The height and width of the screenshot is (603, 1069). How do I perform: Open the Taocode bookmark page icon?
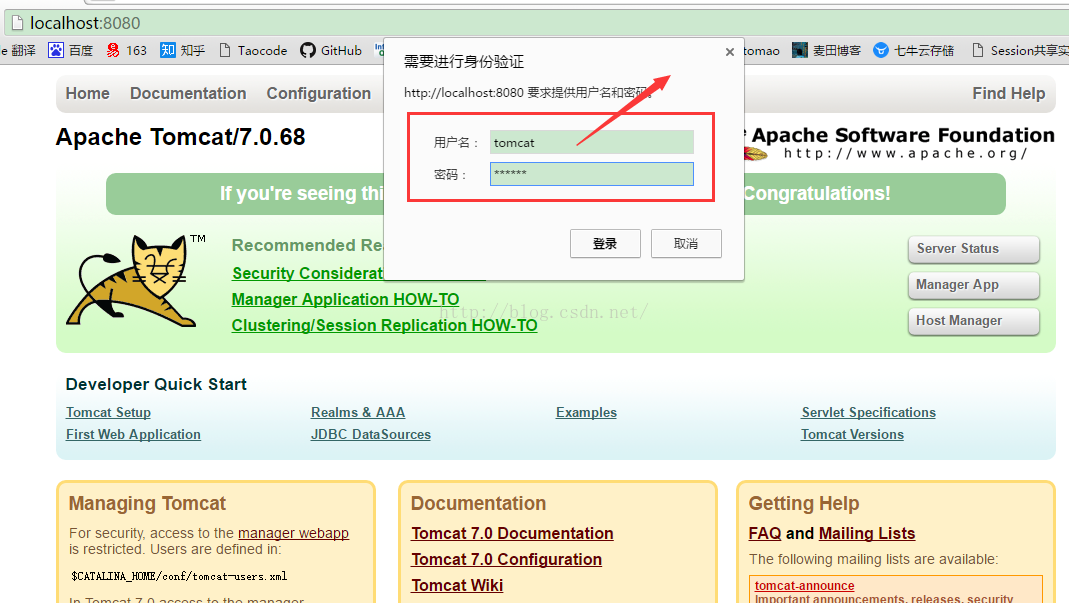224,50
